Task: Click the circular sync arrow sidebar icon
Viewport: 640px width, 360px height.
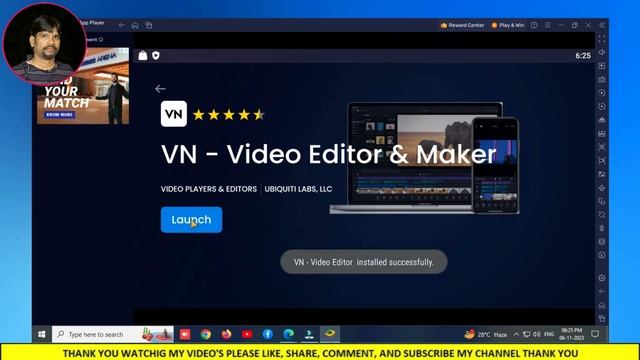Action: coord(602,107)
